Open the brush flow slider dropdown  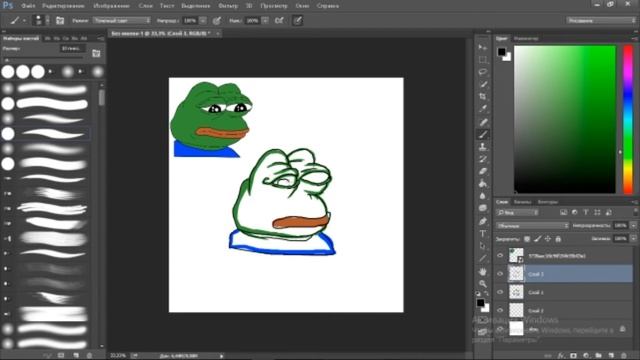[265, 20]
